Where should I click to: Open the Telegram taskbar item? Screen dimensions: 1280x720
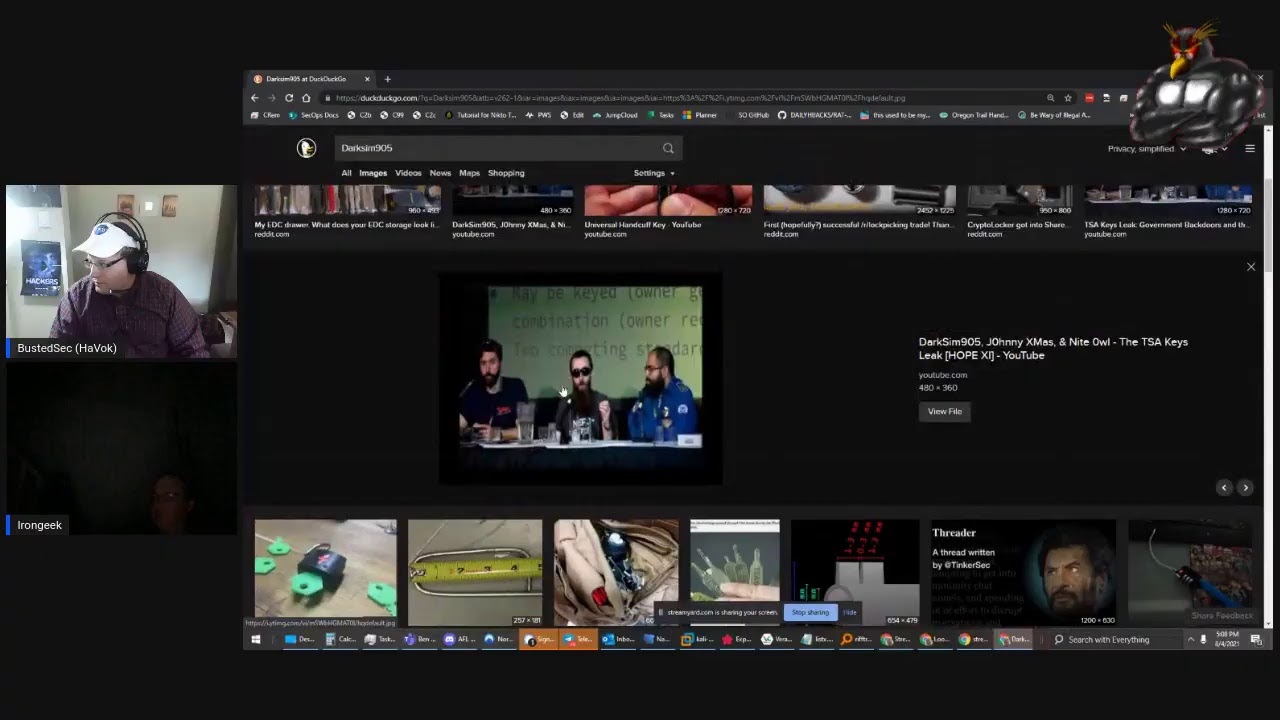pos(579,640)
